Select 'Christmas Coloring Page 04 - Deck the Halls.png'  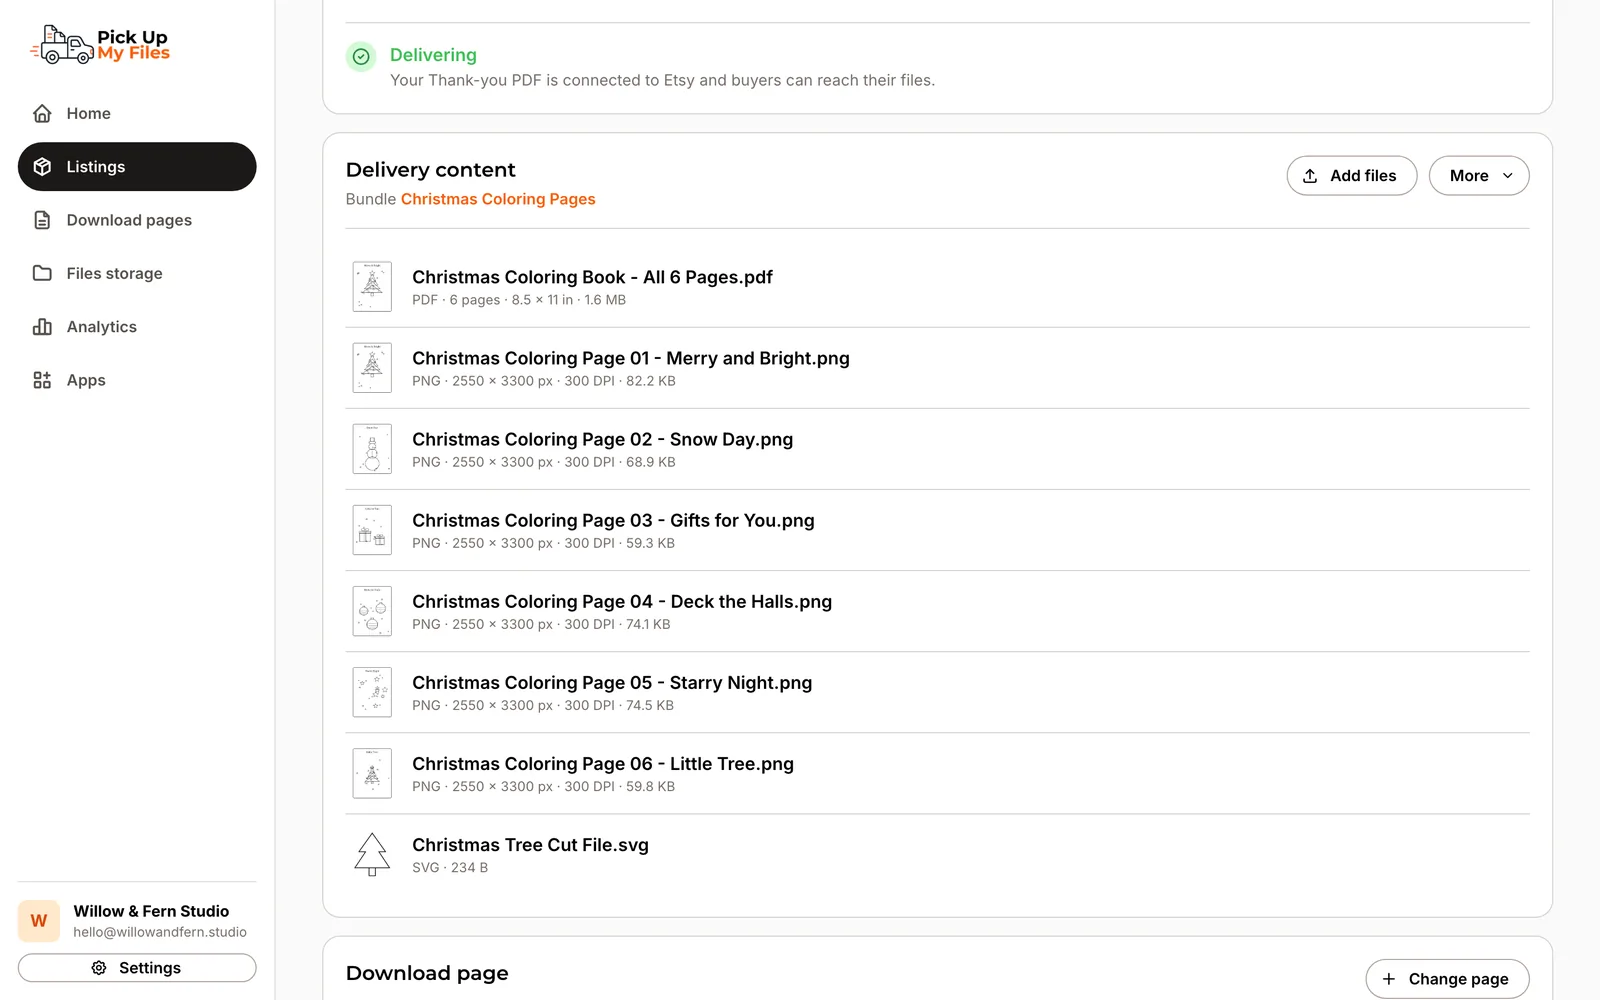click(x=622, y=601)
